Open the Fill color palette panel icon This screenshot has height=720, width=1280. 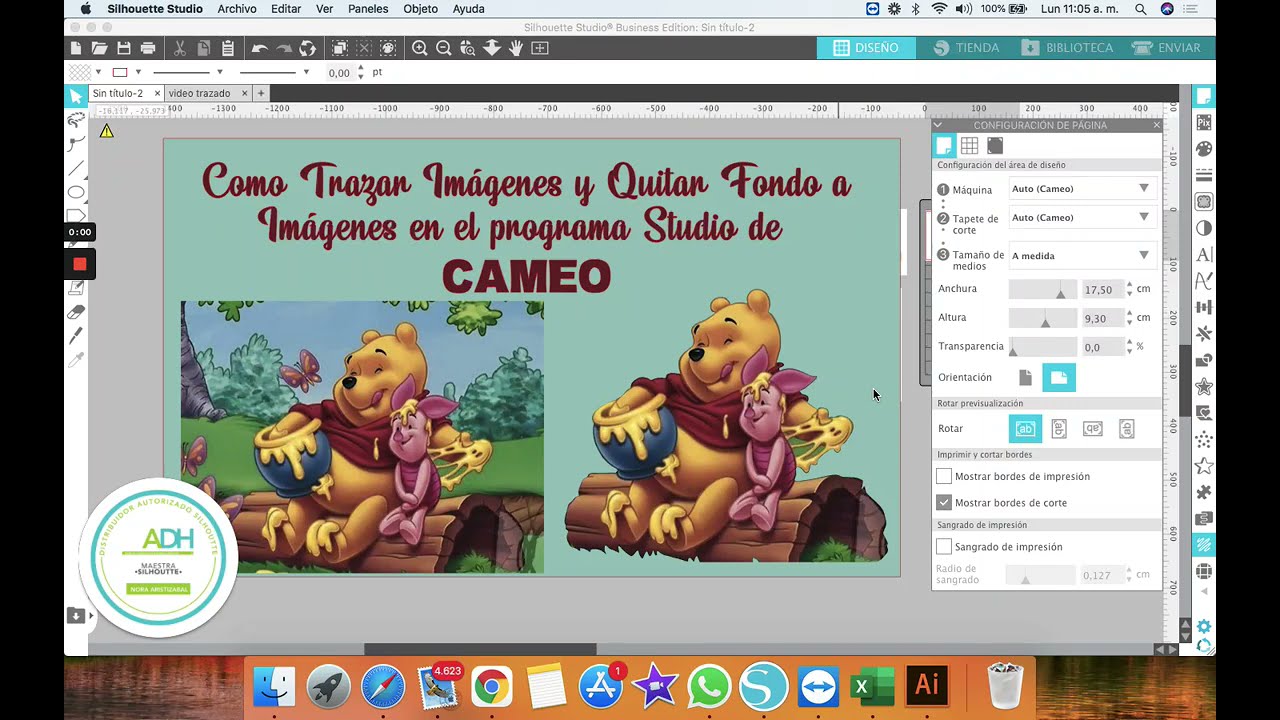1204,148
